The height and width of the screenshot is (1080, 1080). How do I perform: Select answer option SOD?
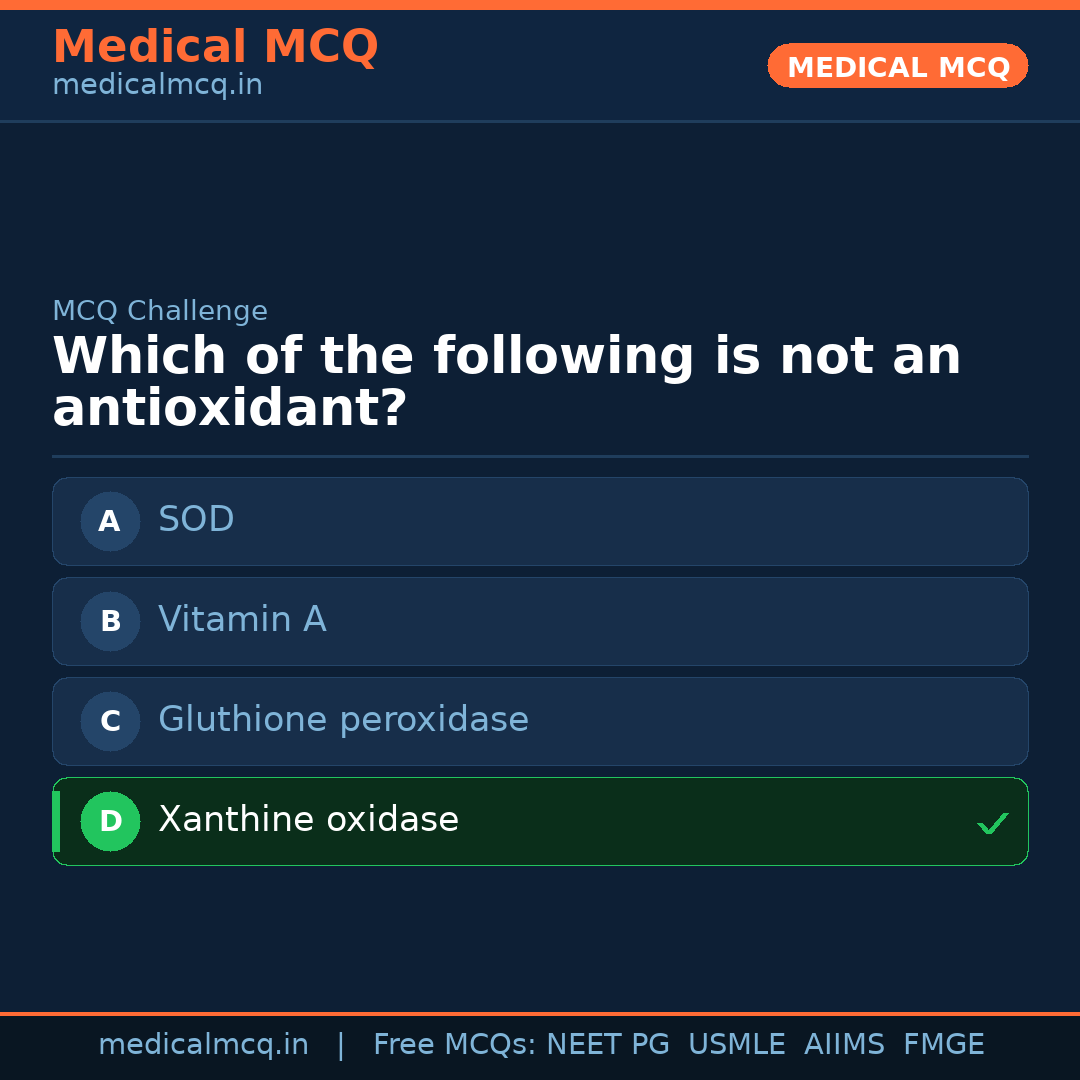540,521
